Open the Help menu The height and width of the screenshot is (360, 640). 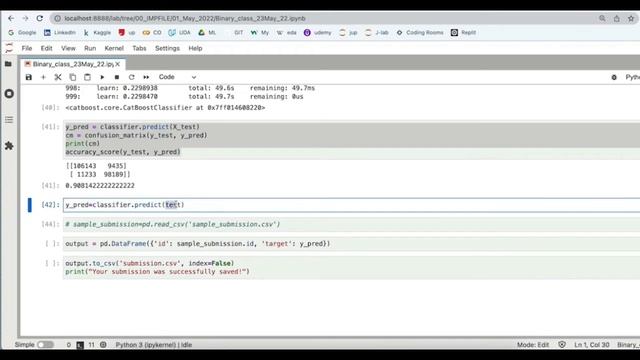coord(195,48)
